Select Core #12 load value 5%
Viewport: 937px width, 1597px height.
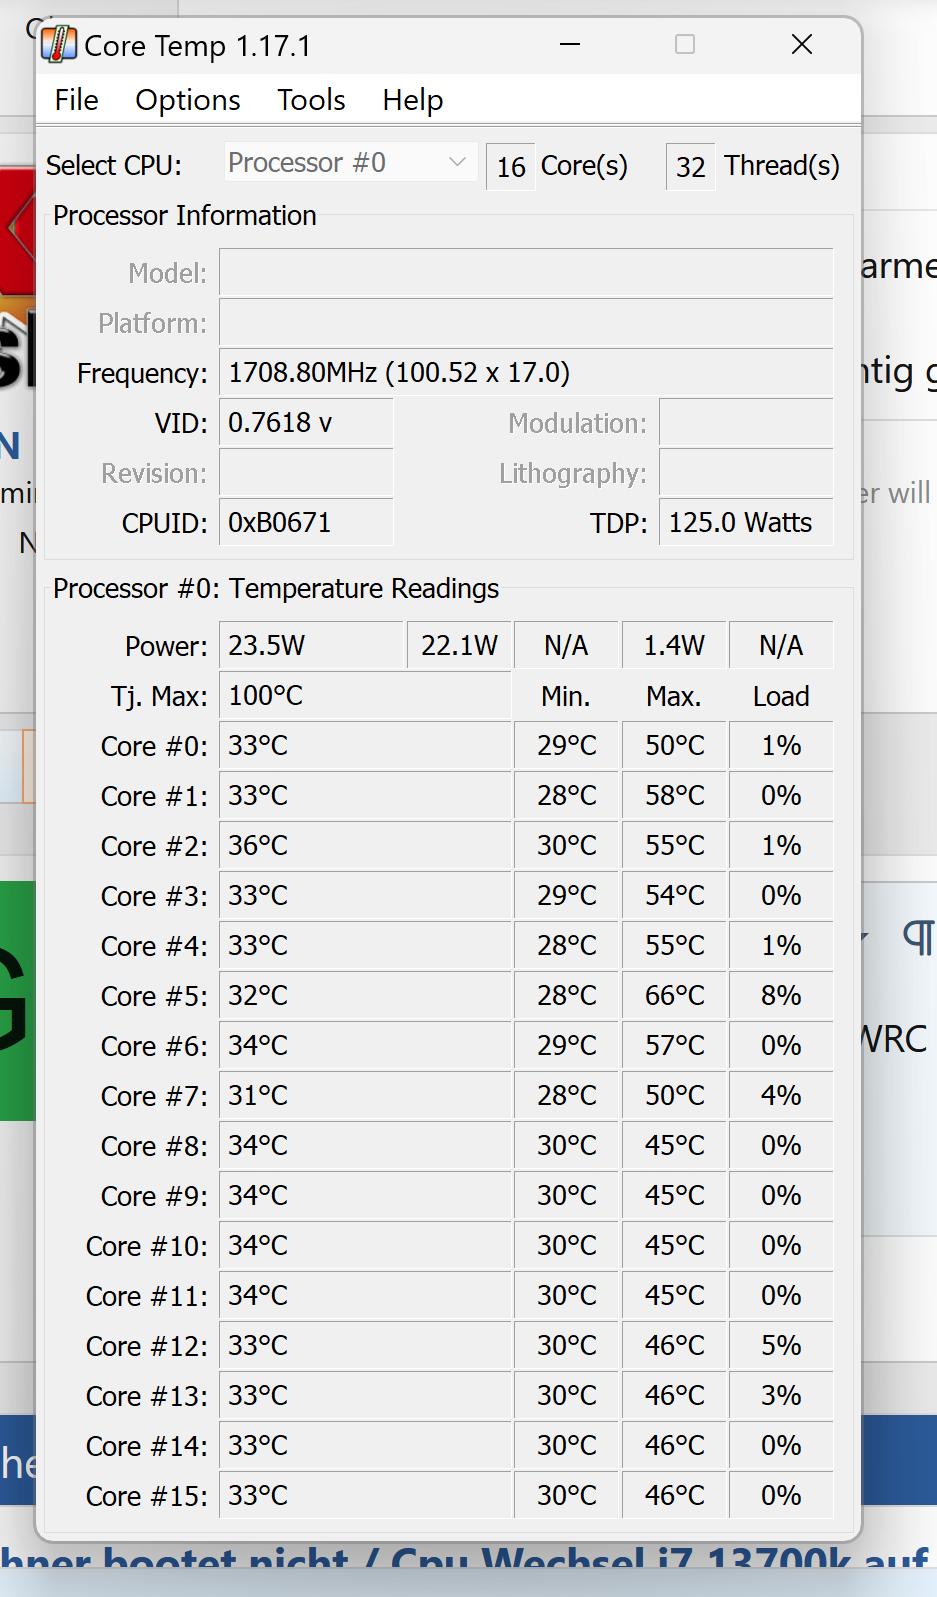point(781,1346)
